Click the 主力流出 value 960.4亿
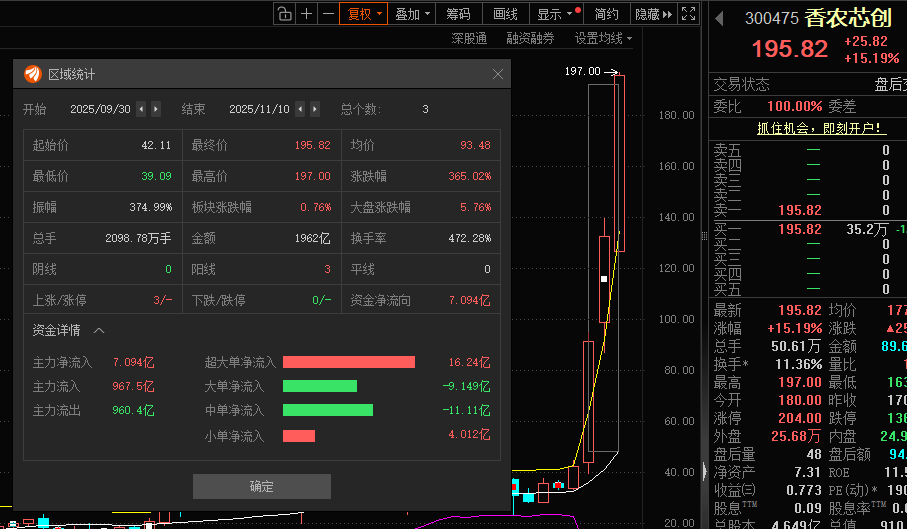Viewport: 907px width, 529px height. click(133, 410)
